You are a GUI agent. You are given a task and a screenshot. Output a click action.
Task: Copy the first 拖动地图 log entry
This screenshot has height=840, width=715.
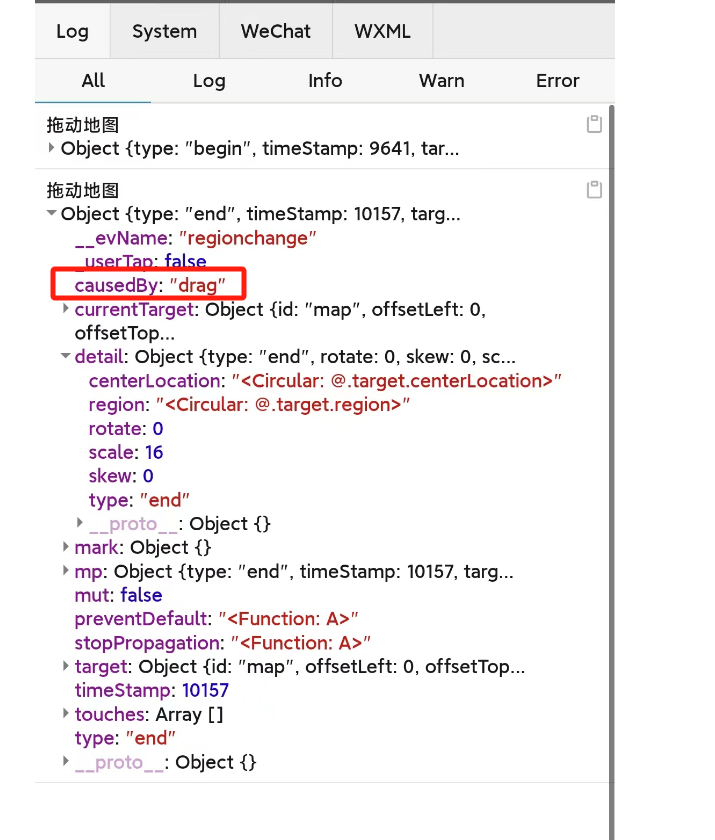[x=594, y=124]
